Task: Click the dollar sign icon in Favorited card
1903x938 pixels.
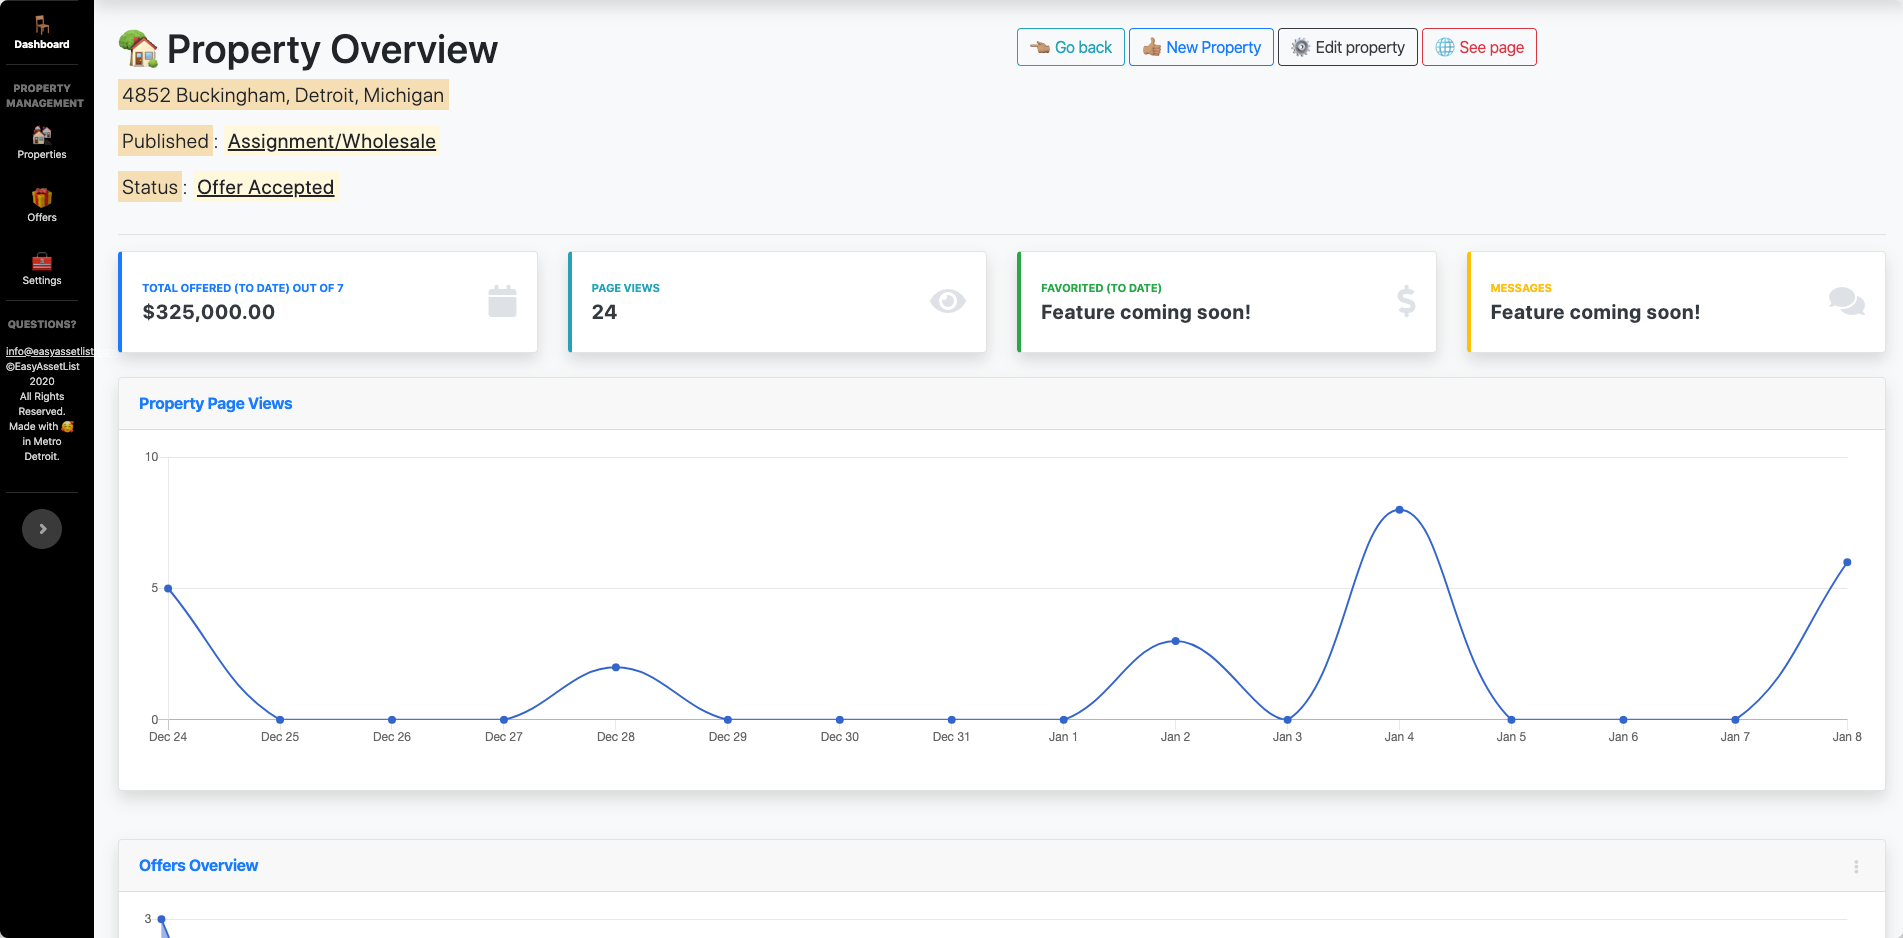Action: [1406, 301]
